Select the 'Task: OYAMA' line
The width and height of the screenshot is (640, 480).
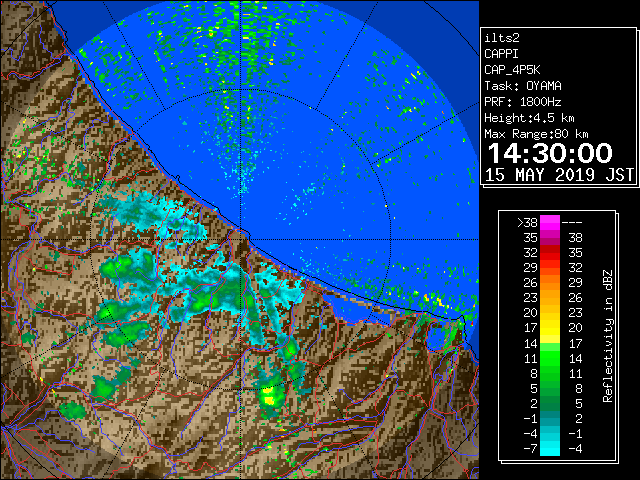pyautogui.click(x=523, y=86)
